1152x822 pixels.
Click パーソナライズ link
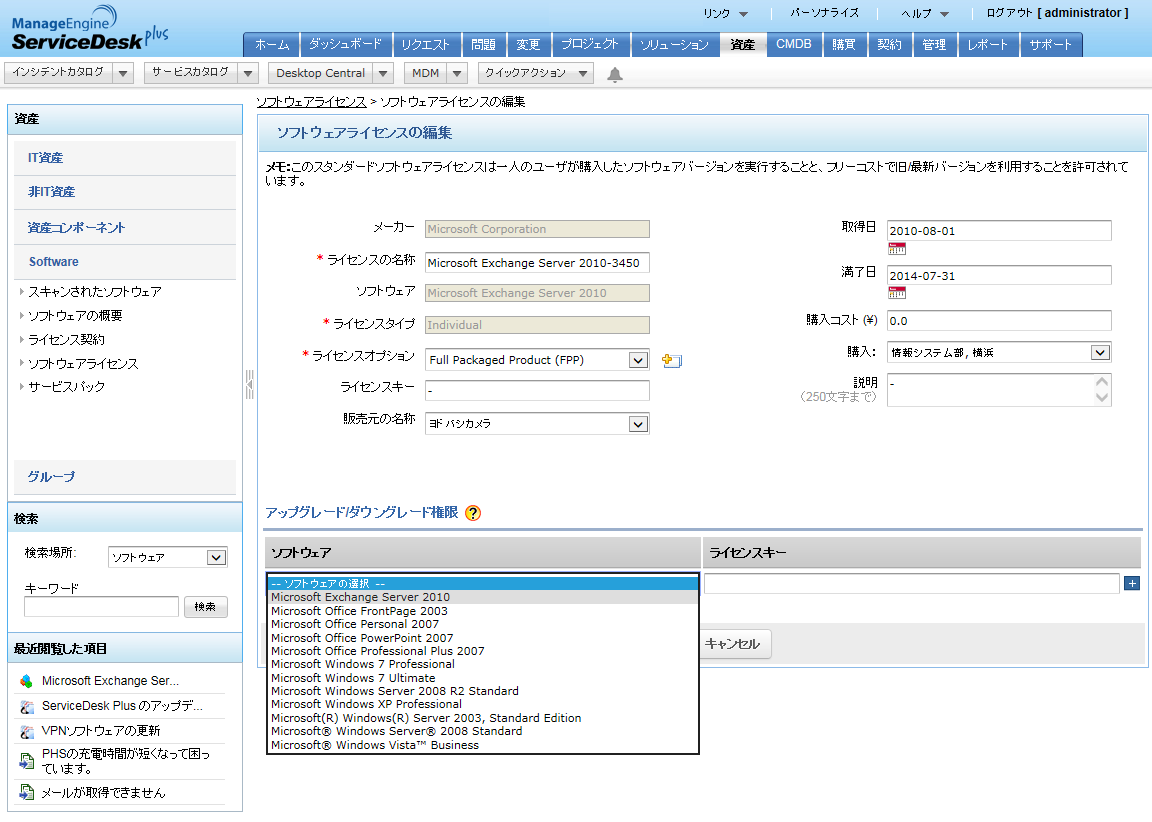(x=824, y=13)
